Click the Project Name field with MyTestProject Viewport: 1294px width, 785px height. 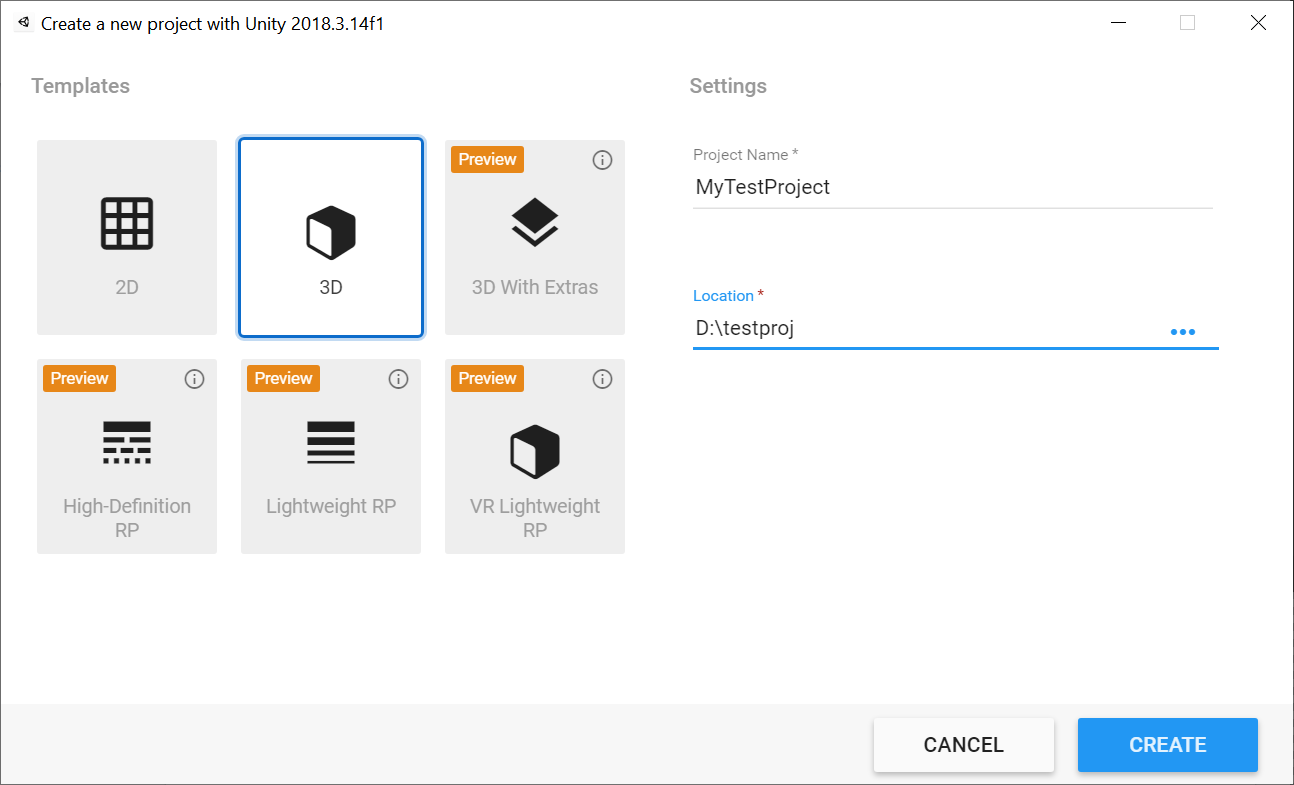tap(952, 187)
